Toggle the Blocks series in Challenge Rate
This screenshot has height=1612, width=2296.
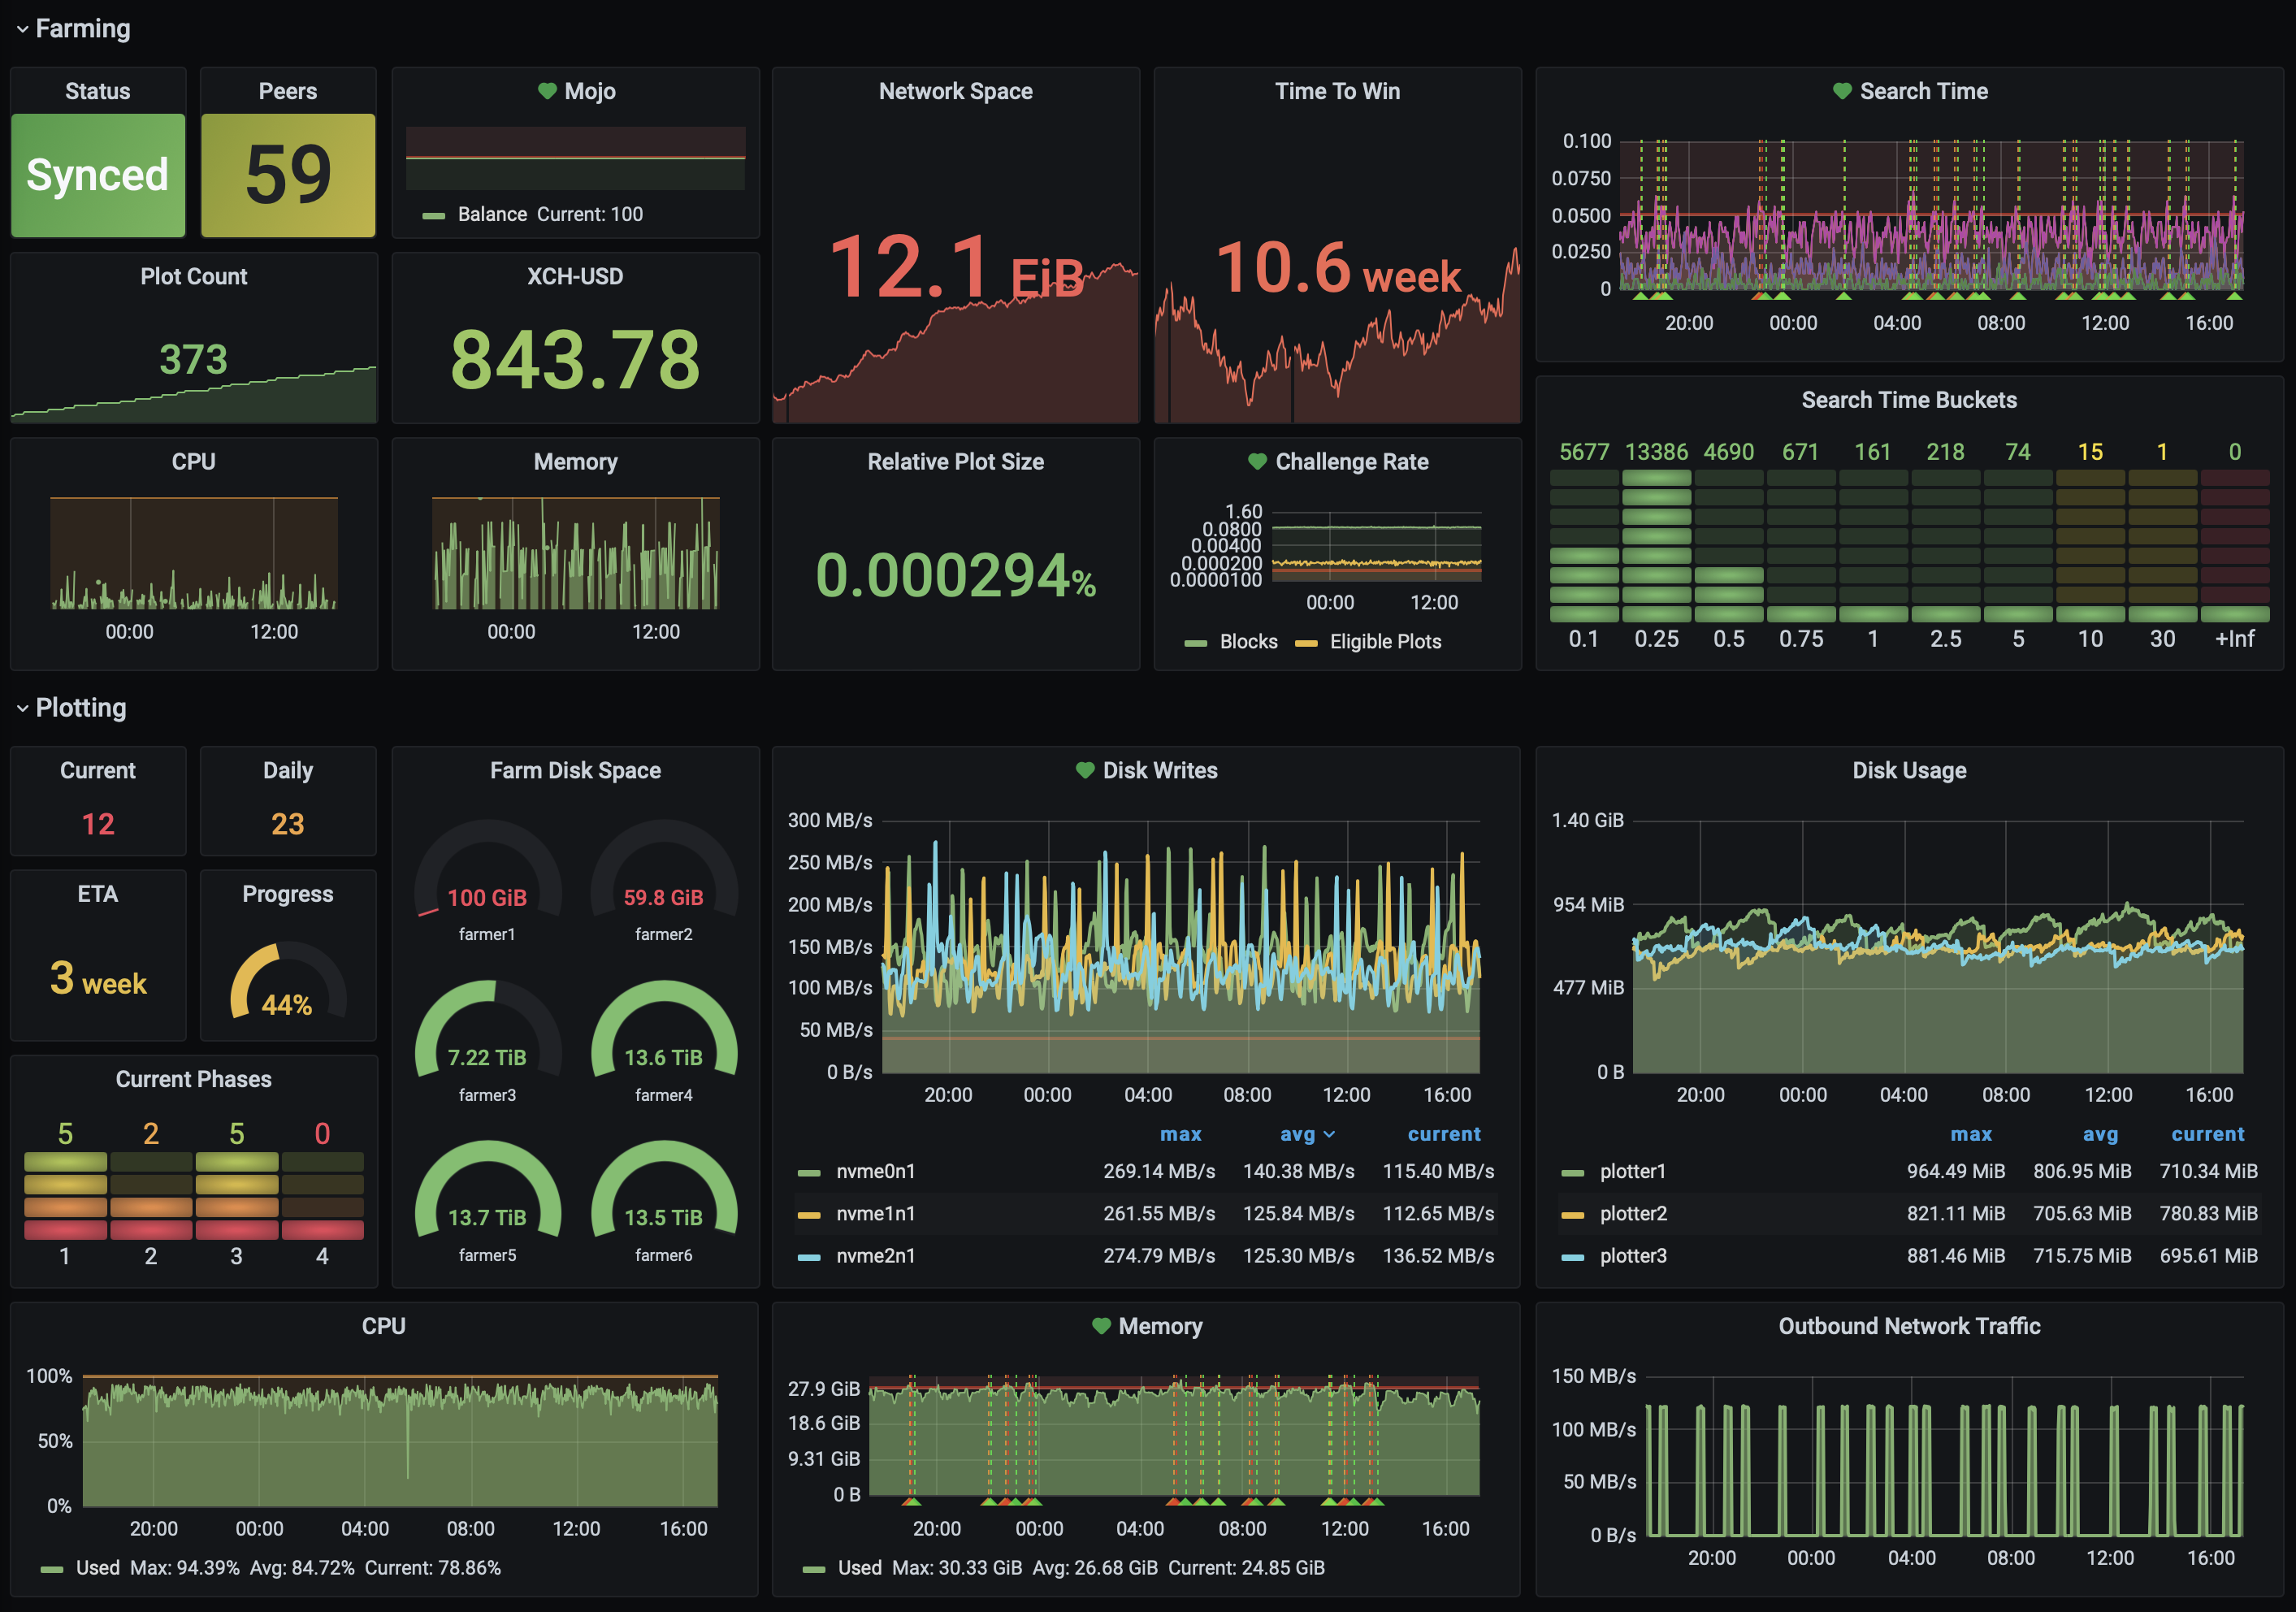tap(1247, 642)
